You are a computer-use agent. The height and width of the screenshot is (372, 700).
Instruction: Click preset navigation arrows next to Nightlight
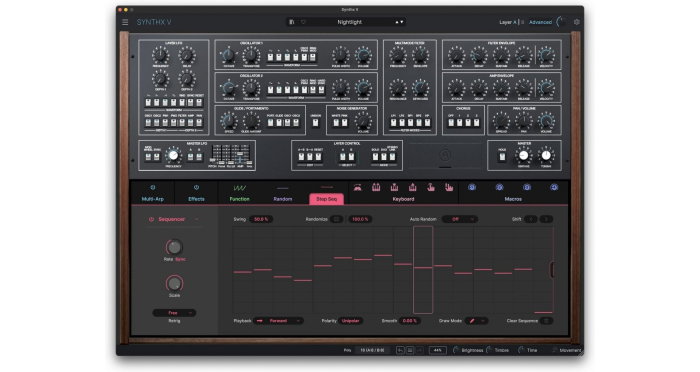[x=399, y=22]
